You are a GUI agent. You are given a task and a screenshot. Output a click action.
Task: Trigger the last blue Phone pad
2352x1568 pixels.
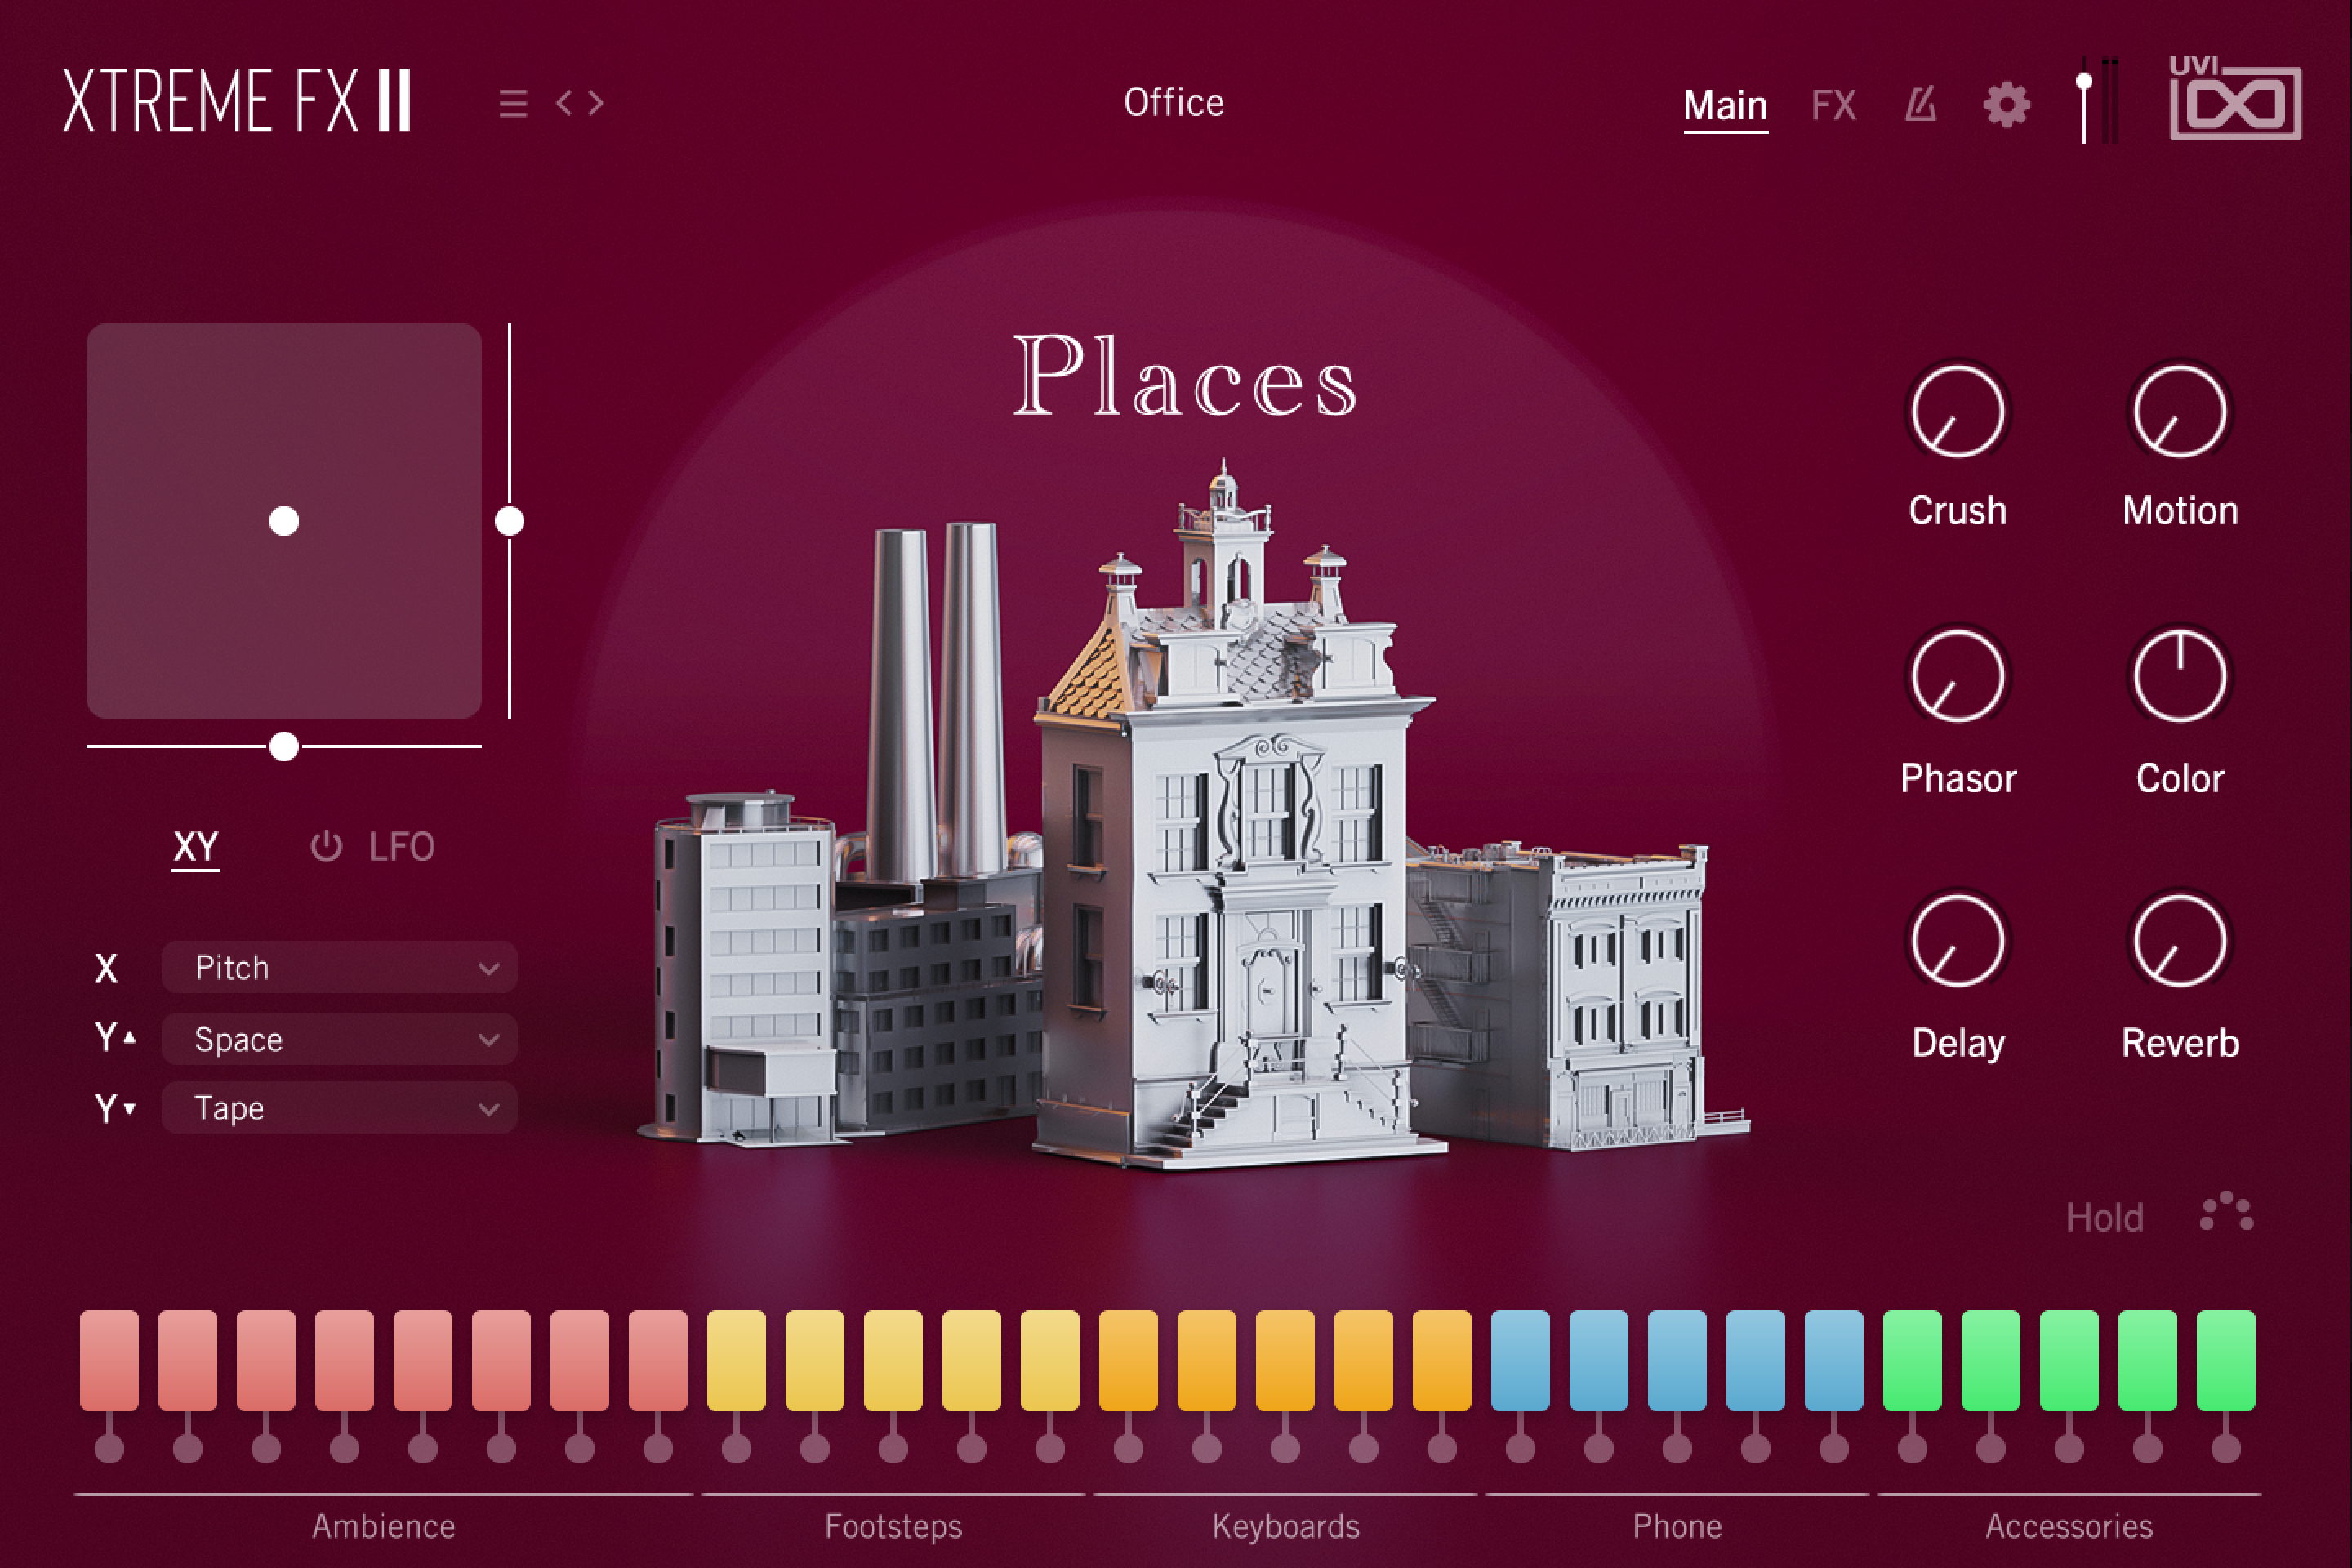1834,1360
